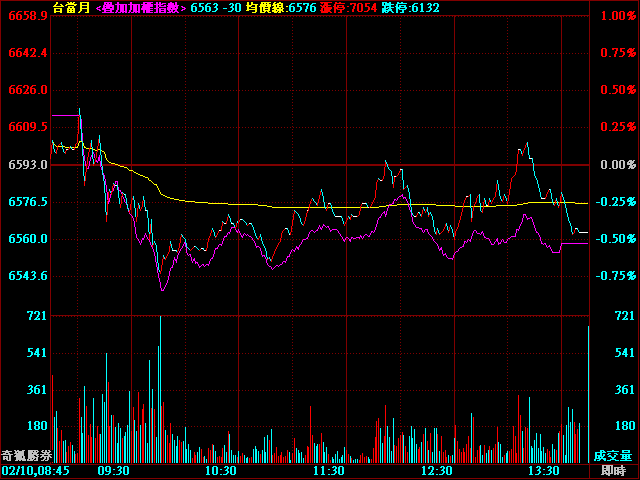Click the 11:30 time axis label
The width and height of the screenshot is (640, 480).
point(329,471)
